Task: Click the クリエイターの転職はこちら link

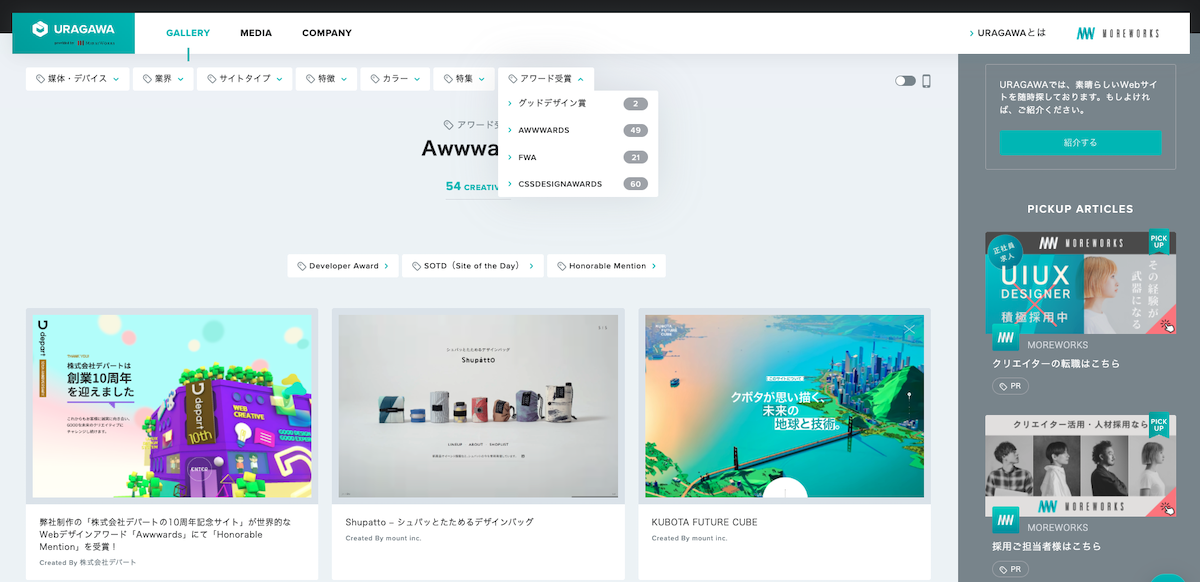Action: coord(1056,364)
